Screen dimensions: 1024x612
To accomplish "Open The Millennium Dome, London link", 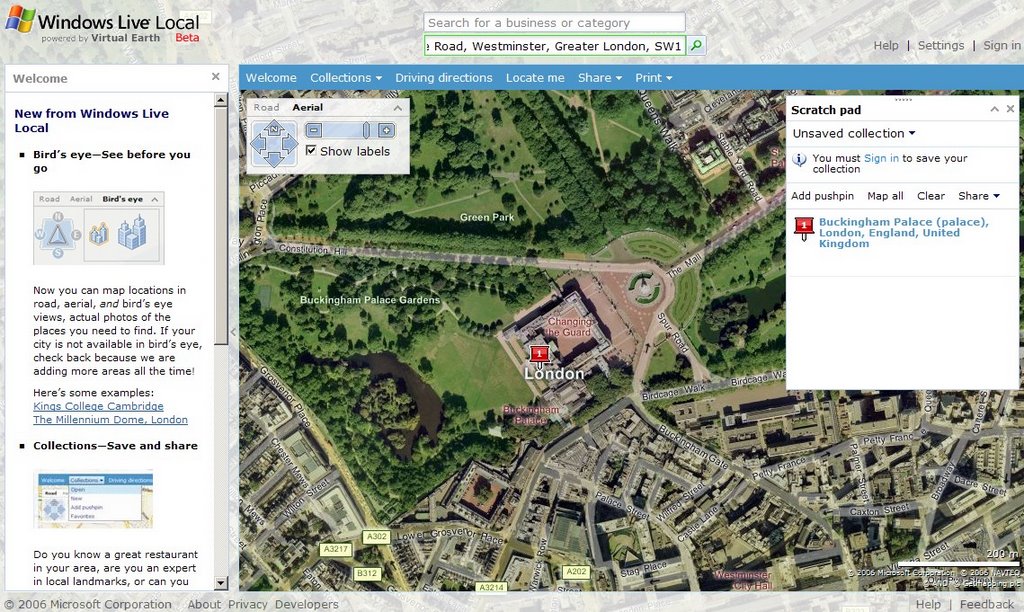I will [x=110, y=420].
